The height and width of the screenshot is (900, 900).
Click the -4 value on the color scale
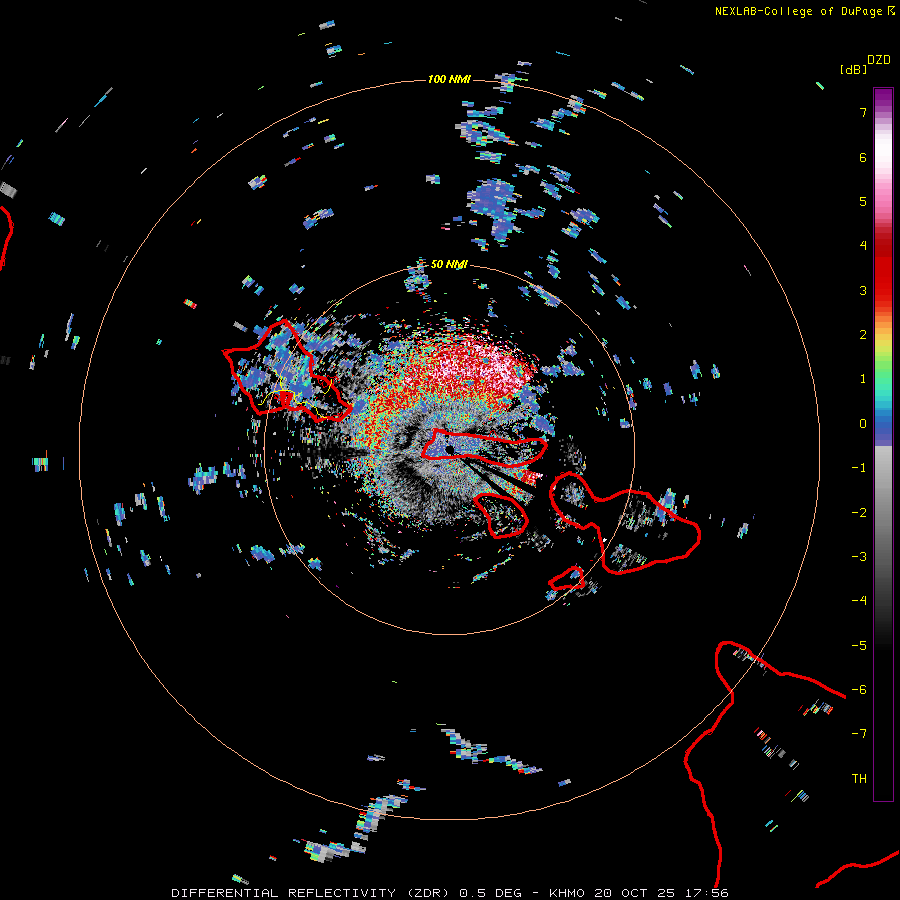[x=859, y=601]
